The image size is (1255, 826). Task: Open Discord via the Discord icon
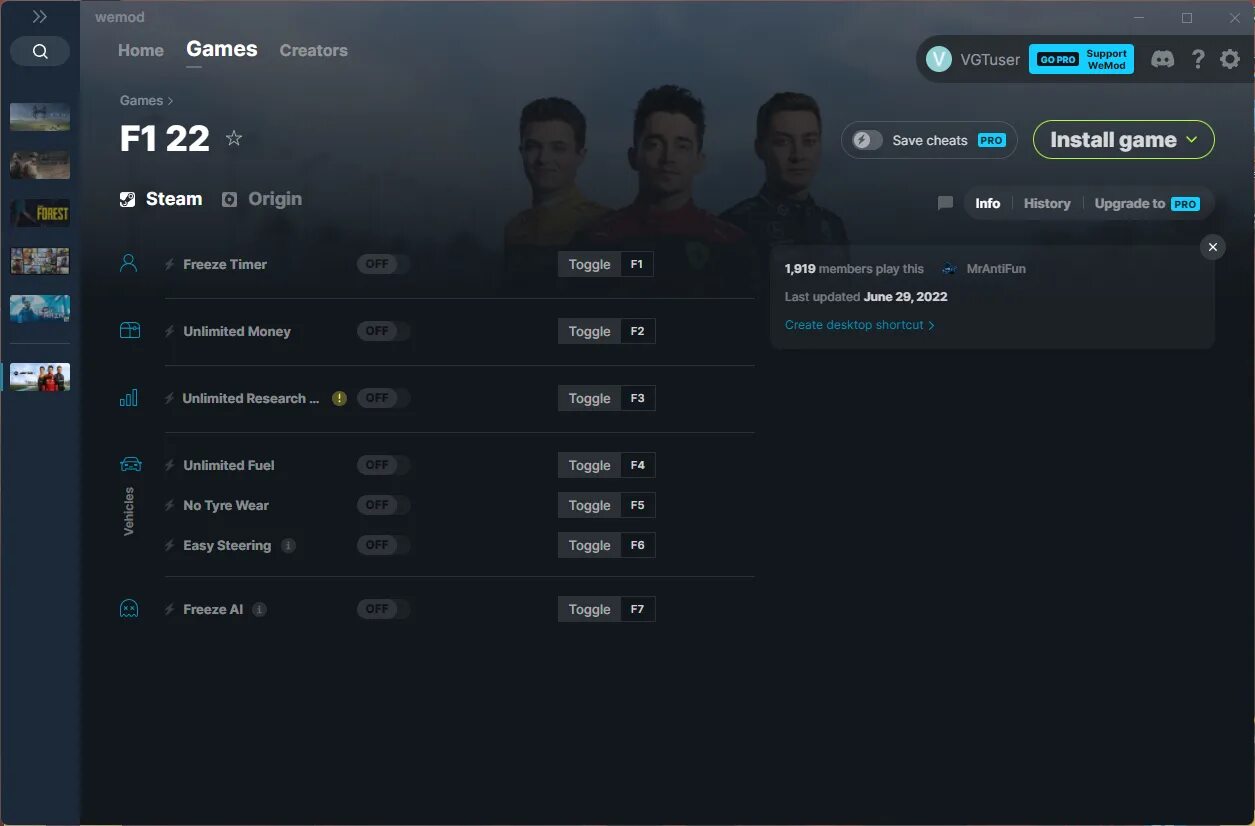click(x=1162, y=59)
